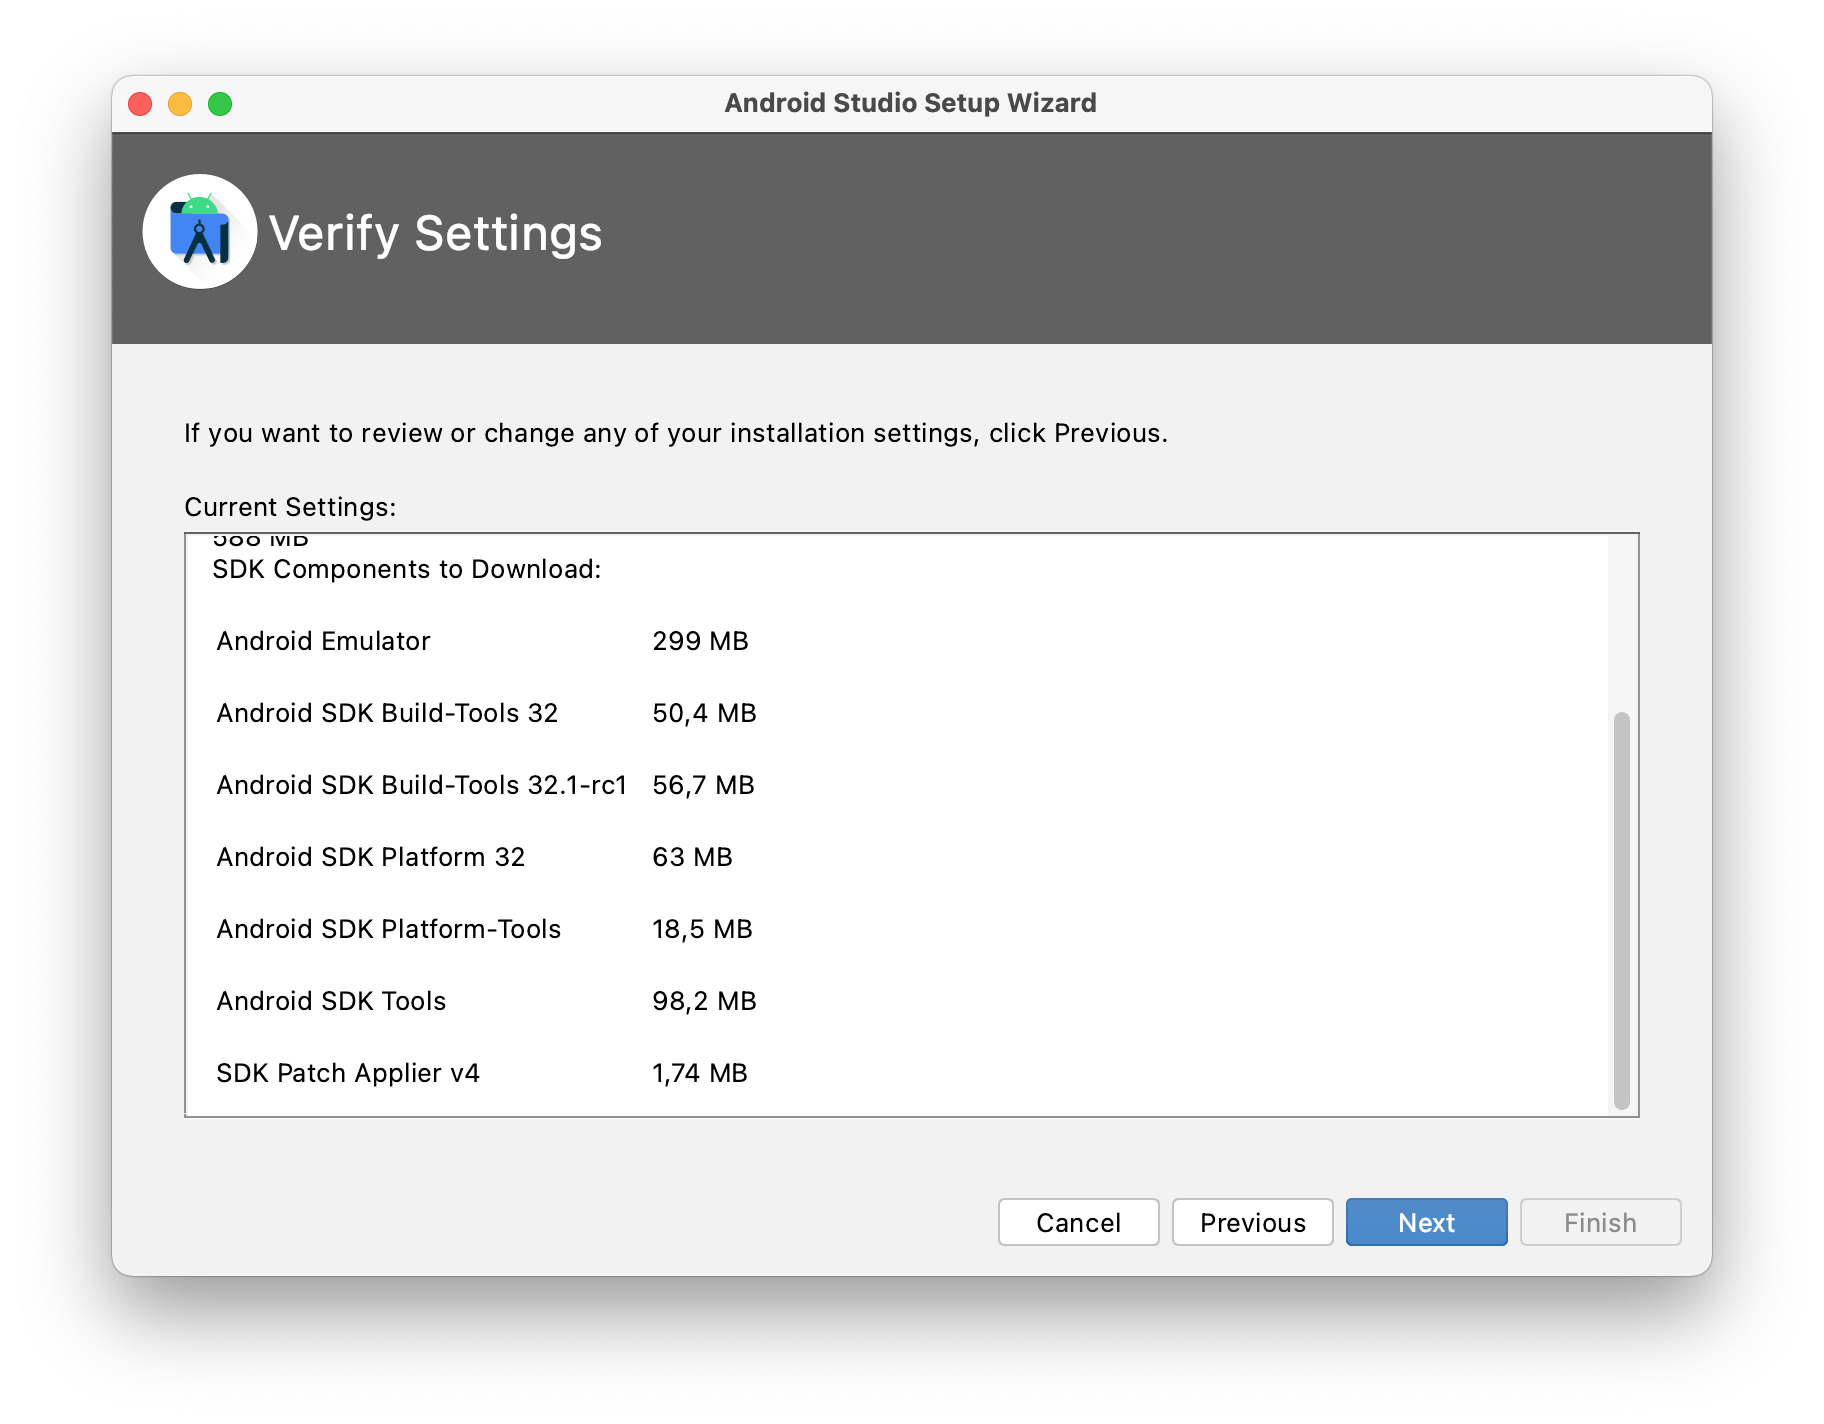
Task: Proceed by clicking Next
Action: (x=1426, y=1222)
